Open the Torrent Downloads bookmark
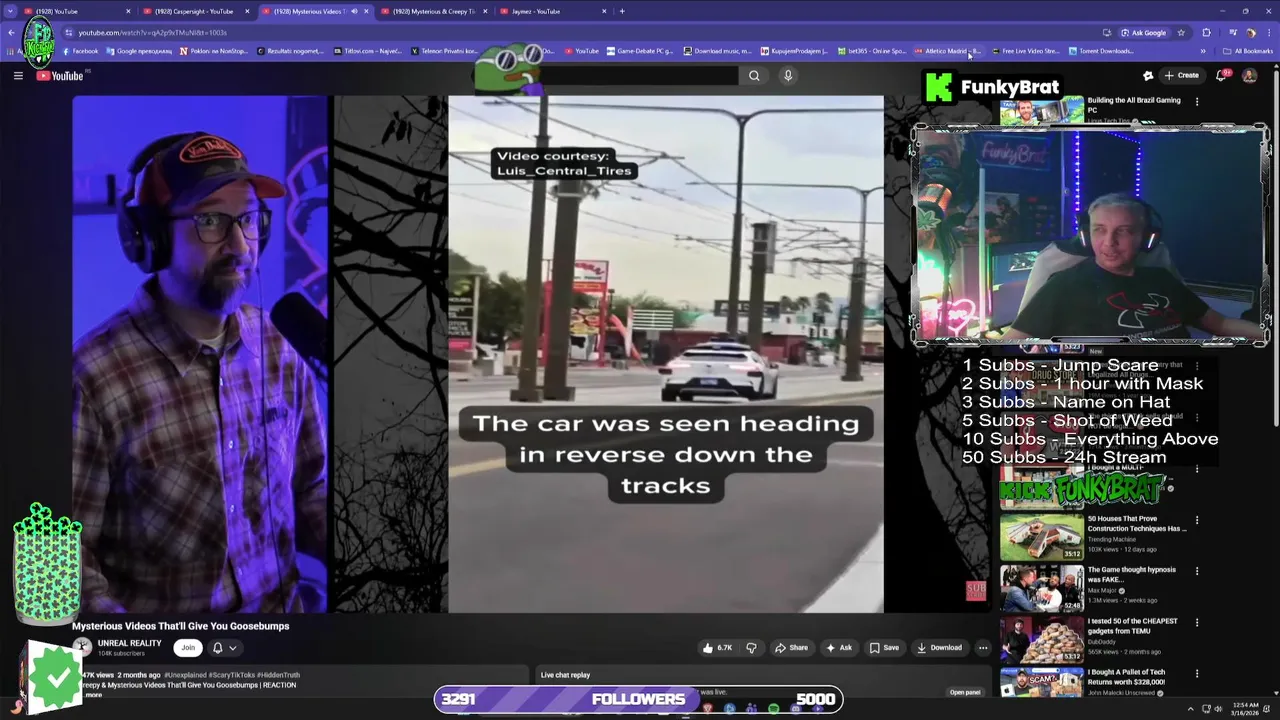This screenshot has height=720, width=1280. 1101,51
